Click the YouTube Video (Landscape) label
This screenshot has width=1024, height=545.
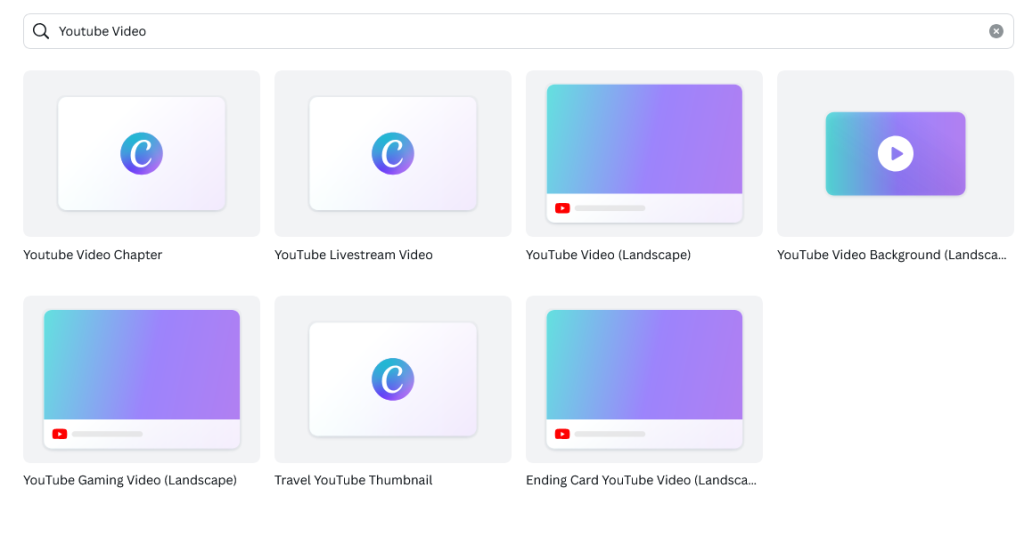pyautogui.click(x=608, y=255)
